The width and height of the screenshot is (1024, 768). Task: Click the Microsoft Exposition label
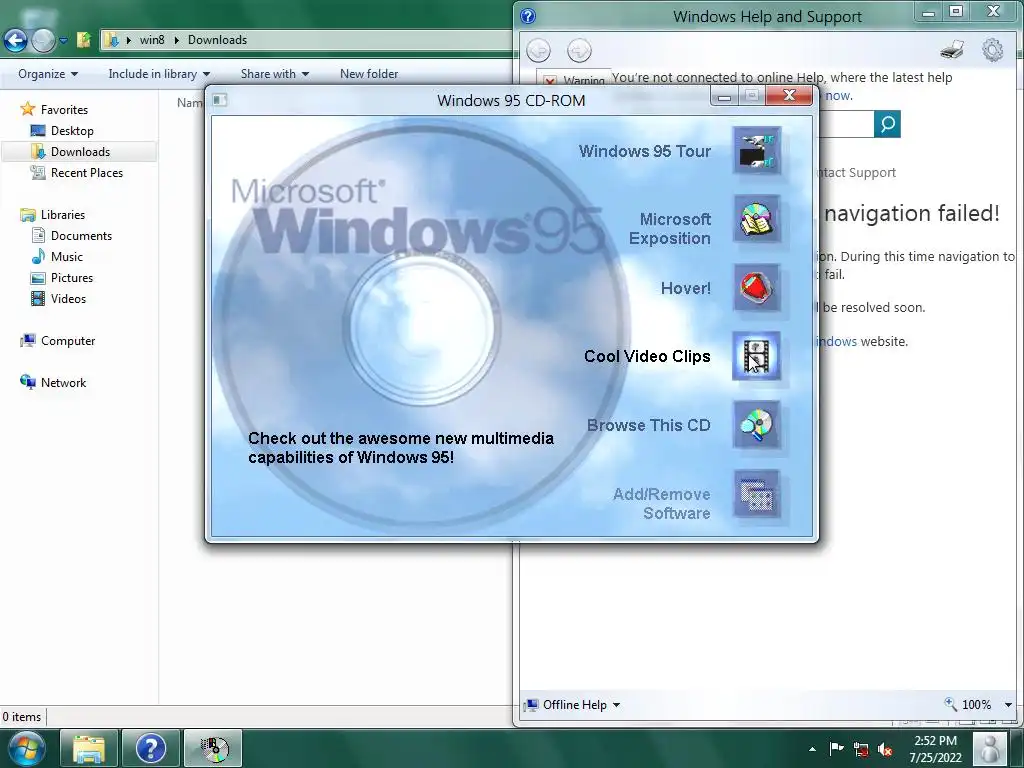point(669,229)
